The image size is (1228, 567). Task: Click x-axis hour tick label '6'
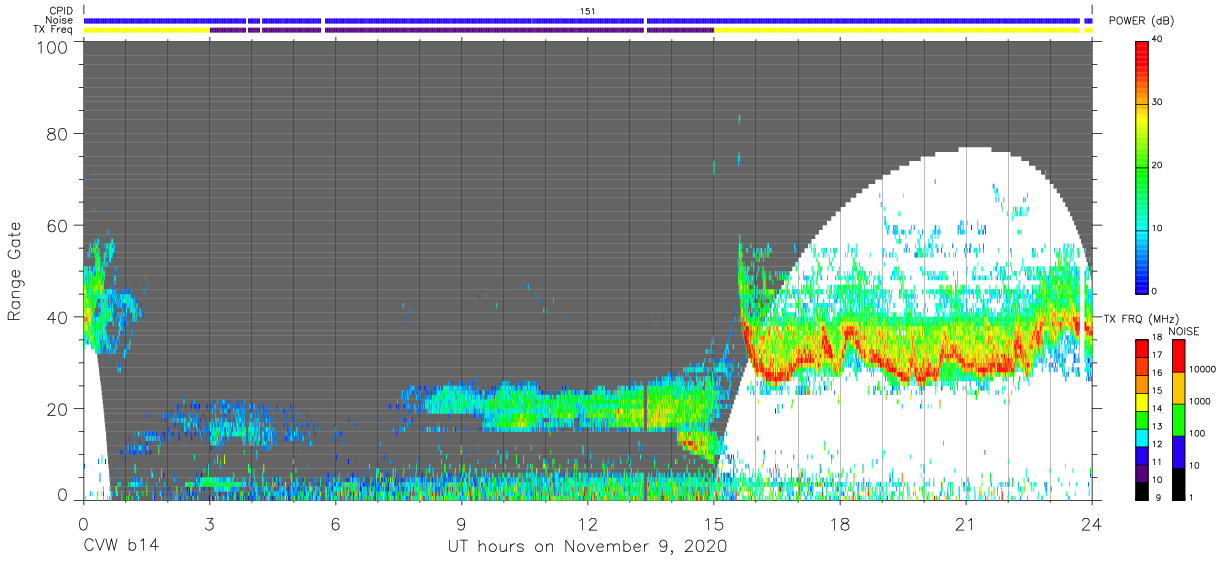[335, 524]
